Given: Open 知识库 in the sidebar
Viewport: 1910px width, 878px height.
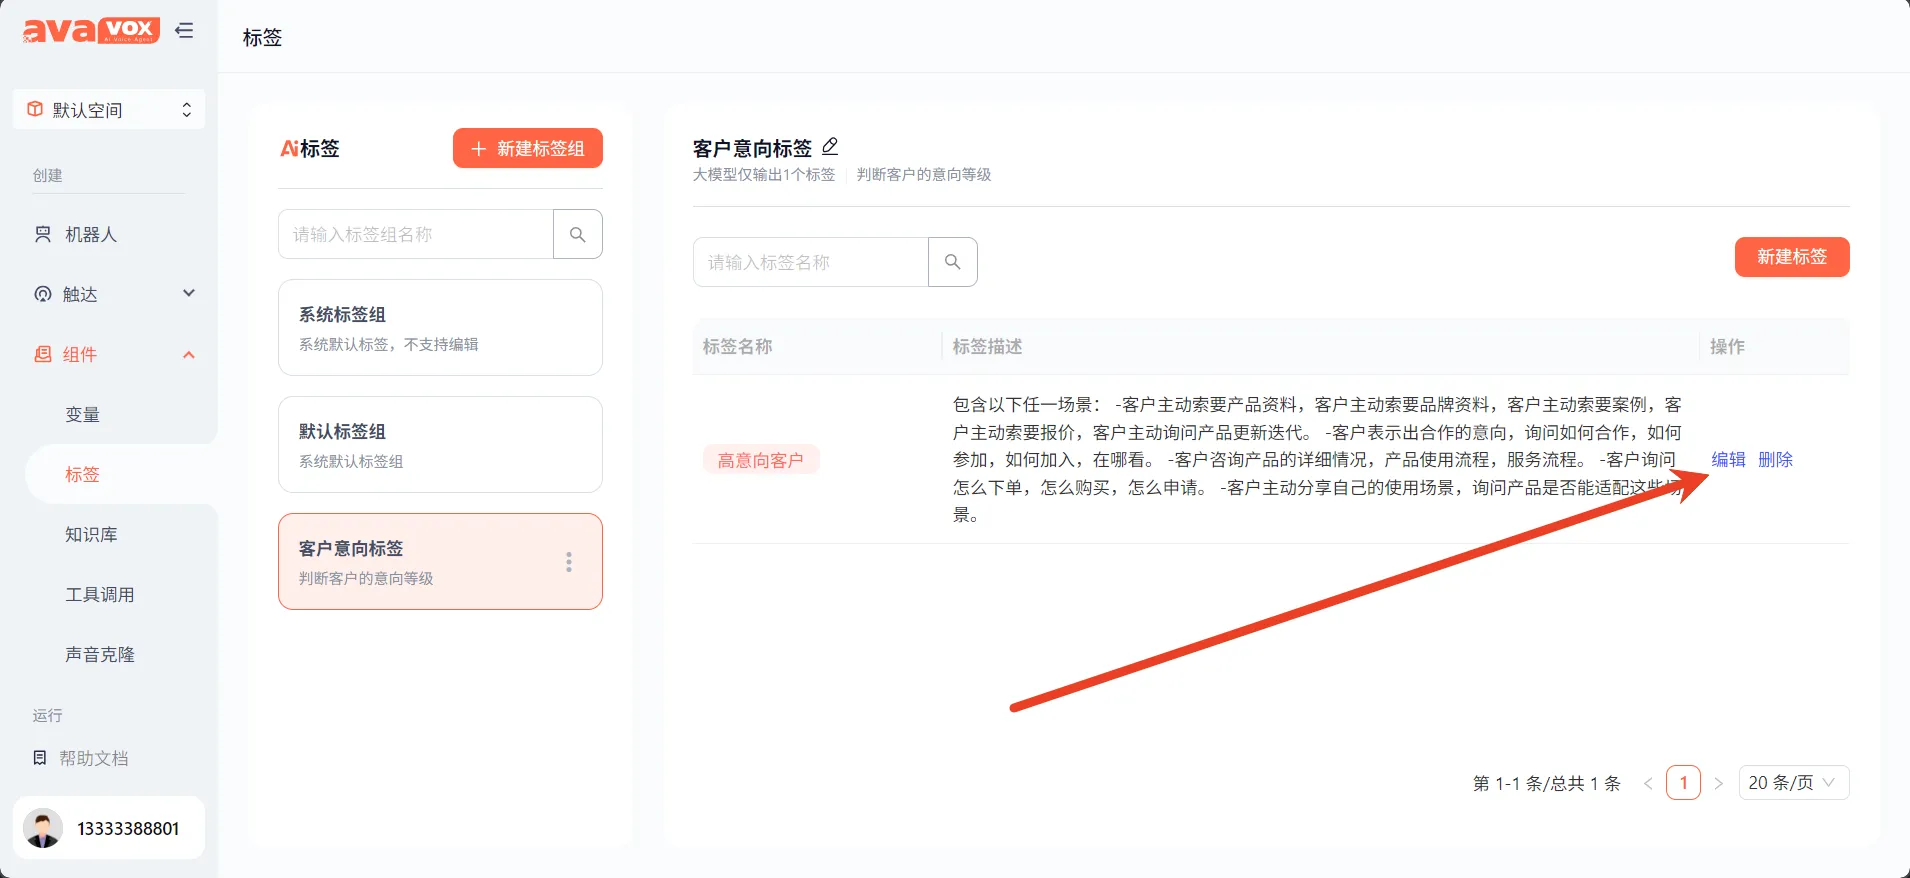Looking at the screenshot, I should (x=91, y=534).
